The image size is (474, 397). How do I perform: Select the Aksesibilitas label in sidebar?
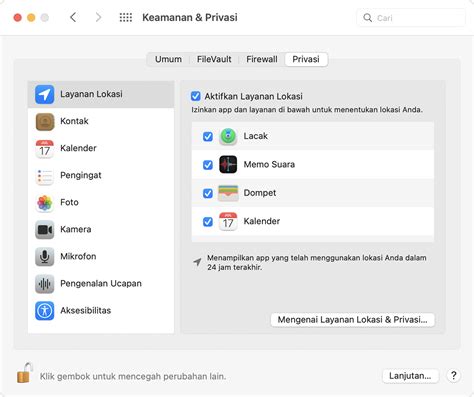point(86,310)
